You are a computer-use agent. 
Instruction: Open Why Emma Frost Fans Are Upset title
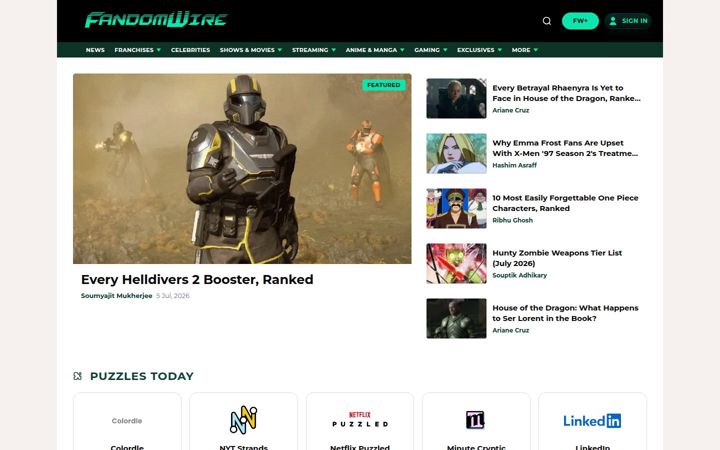(565, 148)
